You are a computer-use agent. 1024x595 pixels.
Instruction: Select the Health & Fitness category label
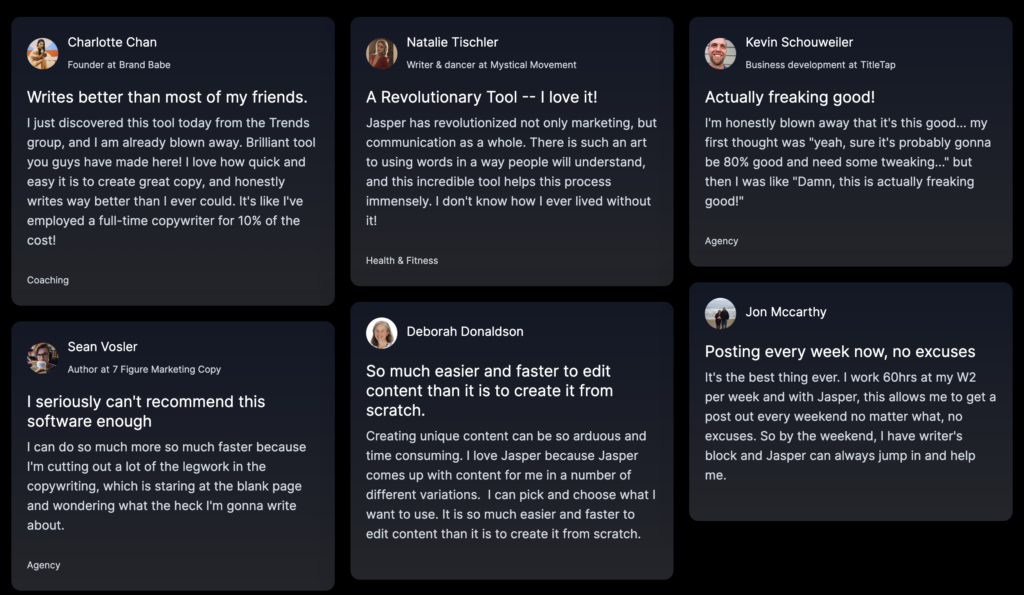[402, 261]
